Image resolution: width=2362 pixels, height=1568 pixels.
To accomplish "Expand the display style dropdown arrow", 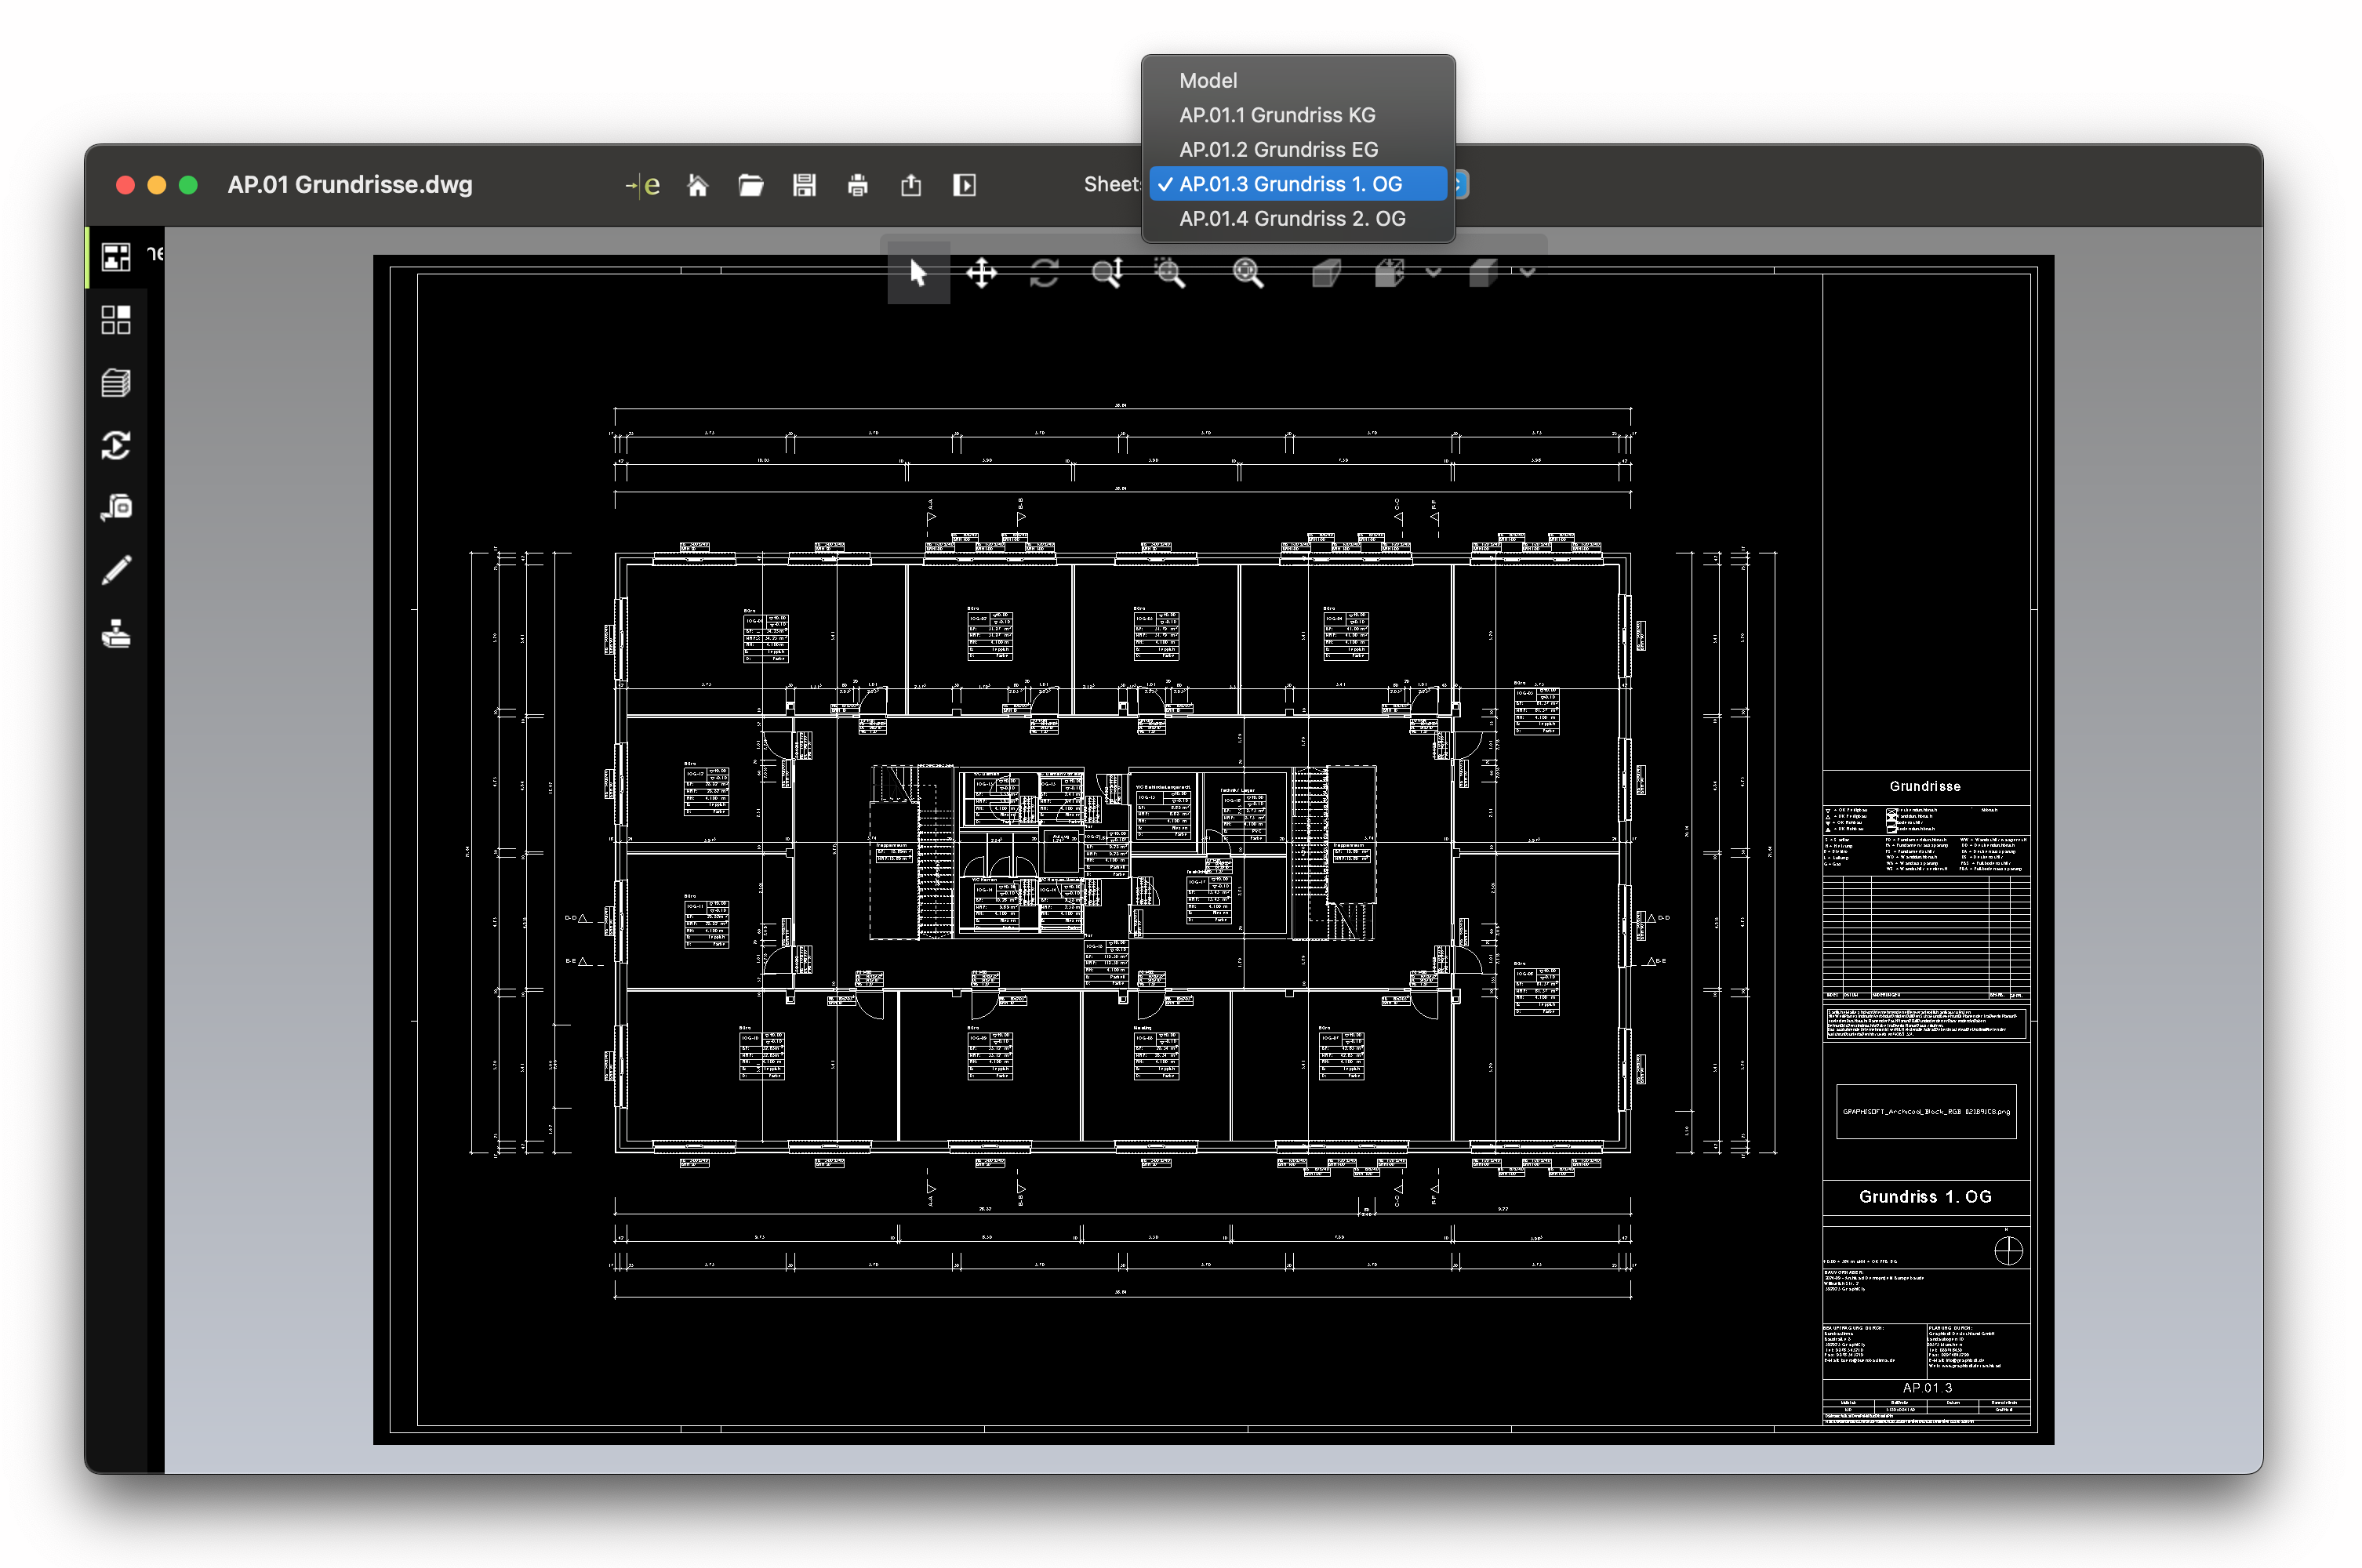I will tap(1527, 272).
